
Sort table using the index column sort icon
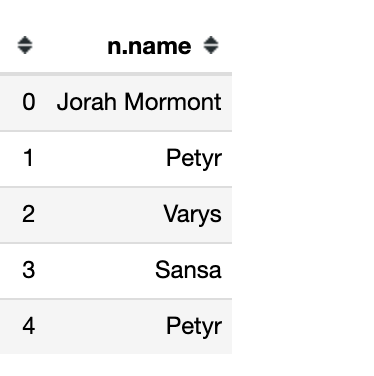pyautogui.click(x=25, y=45)
